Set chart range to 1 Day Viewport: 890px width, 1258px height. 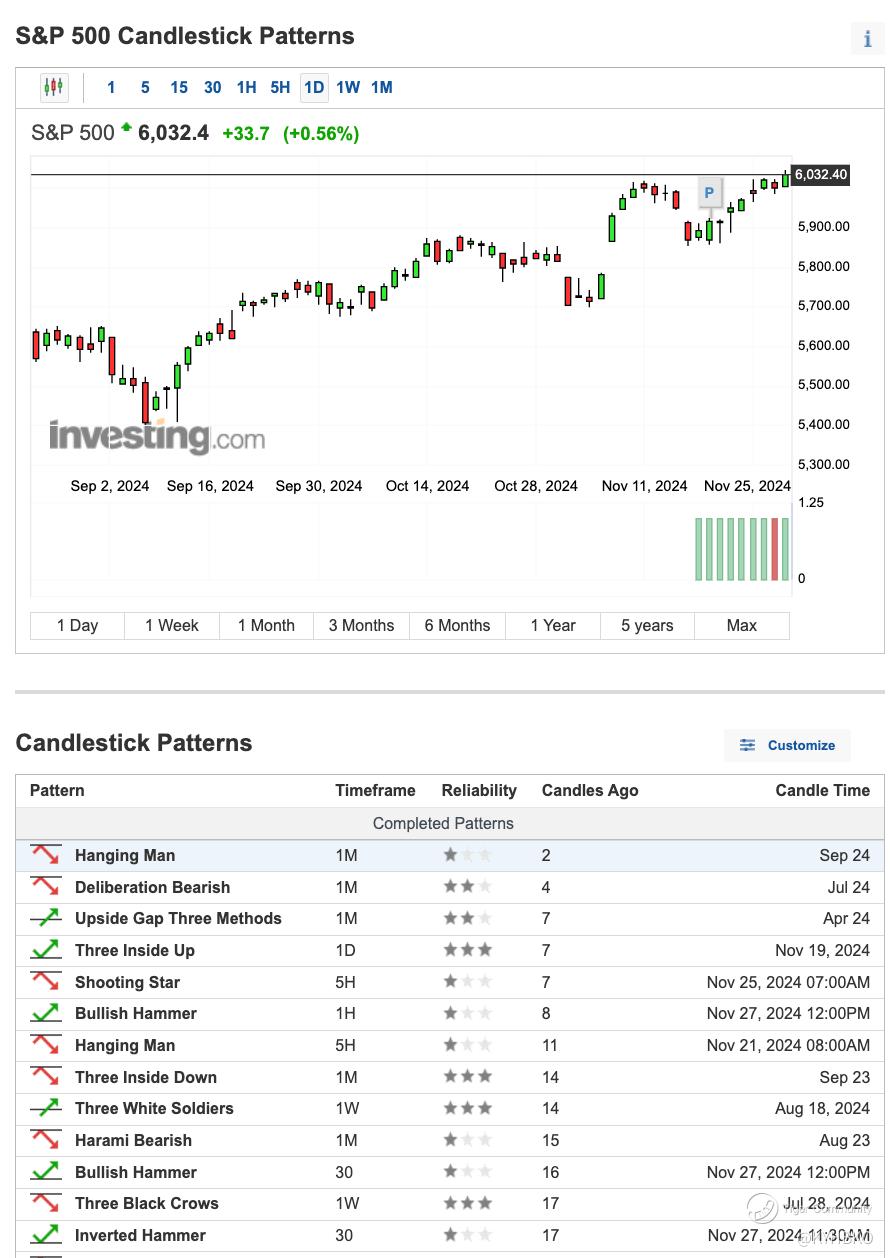[x=78, y=626]
